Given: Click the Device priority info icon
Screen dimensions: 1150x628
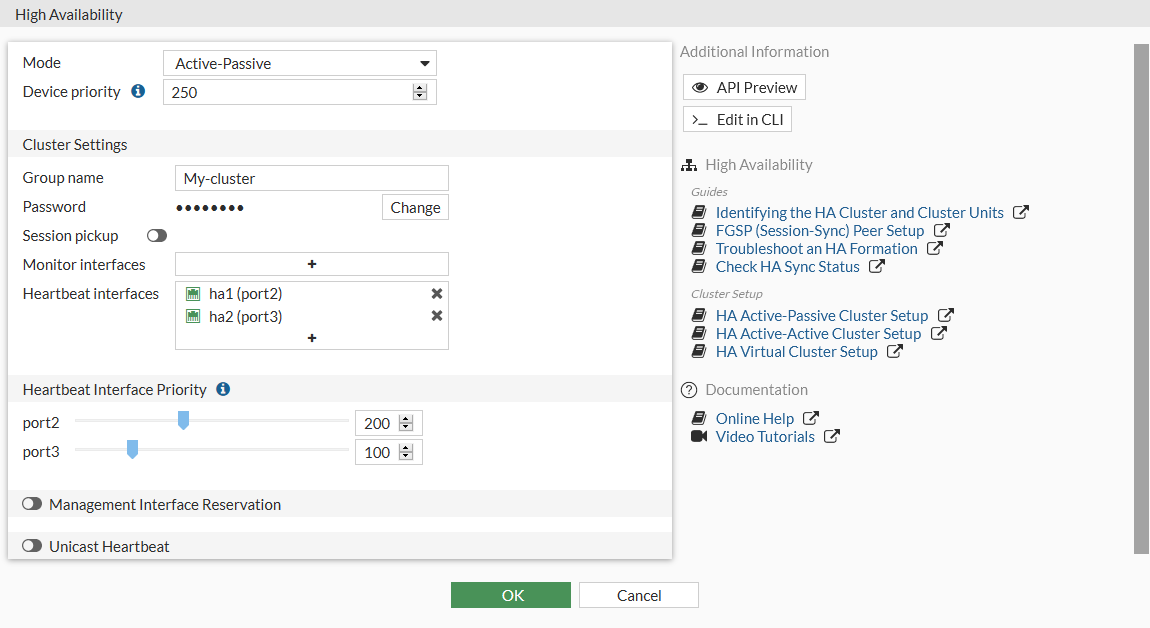Looking at the screenshot, I should [138, 91].
